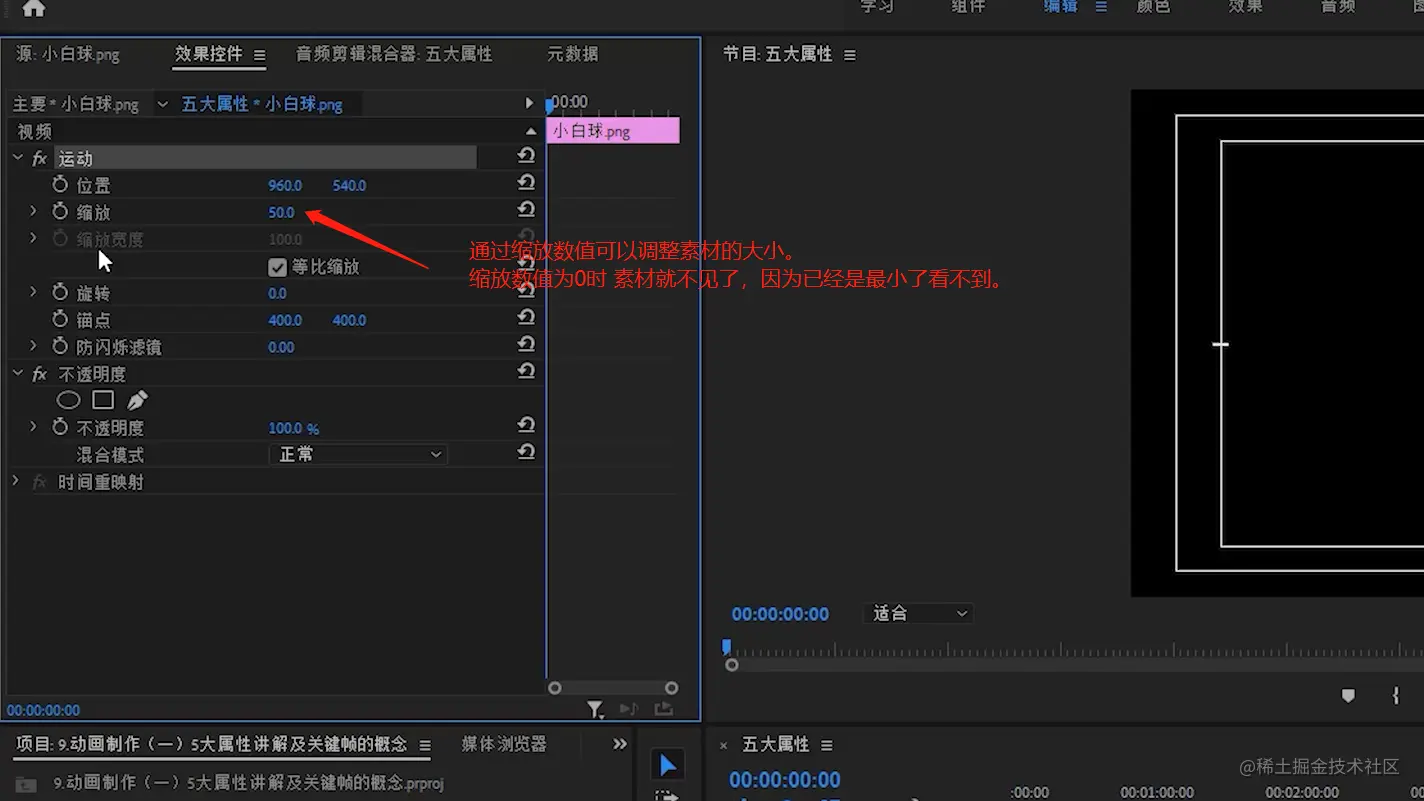This screenshot has width=1424, height=801.
Task: Collapse the 视频 section arrow
Action: point(531,131)
